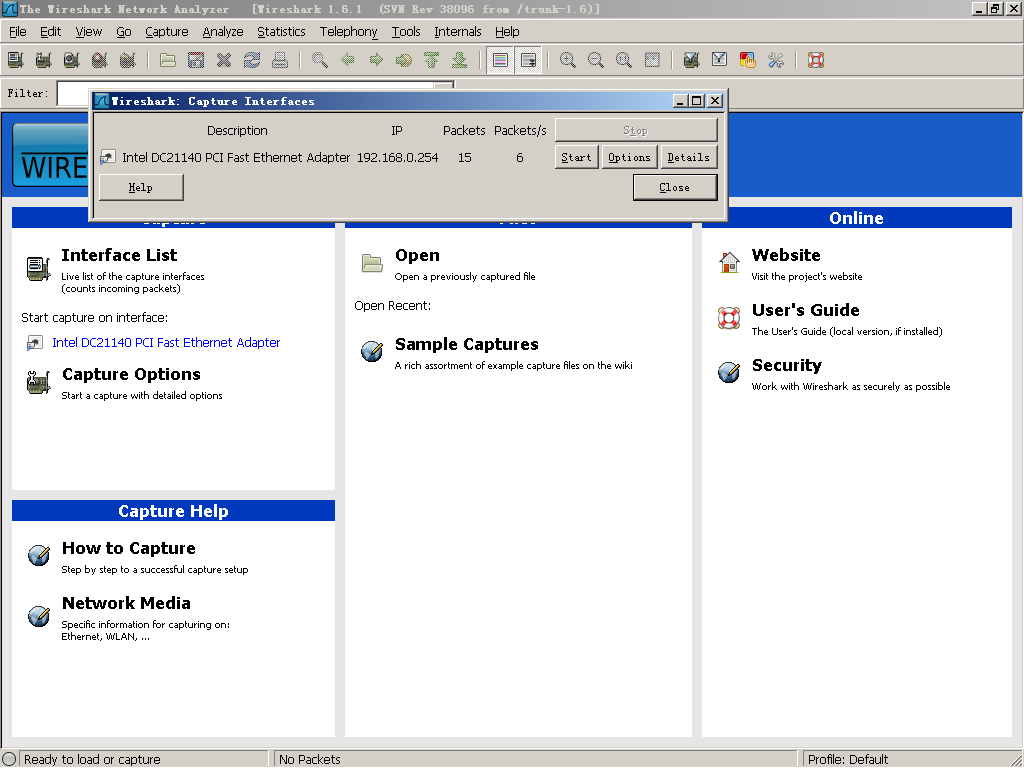Click the stop running capture toolbar icon

pos(100,60)
